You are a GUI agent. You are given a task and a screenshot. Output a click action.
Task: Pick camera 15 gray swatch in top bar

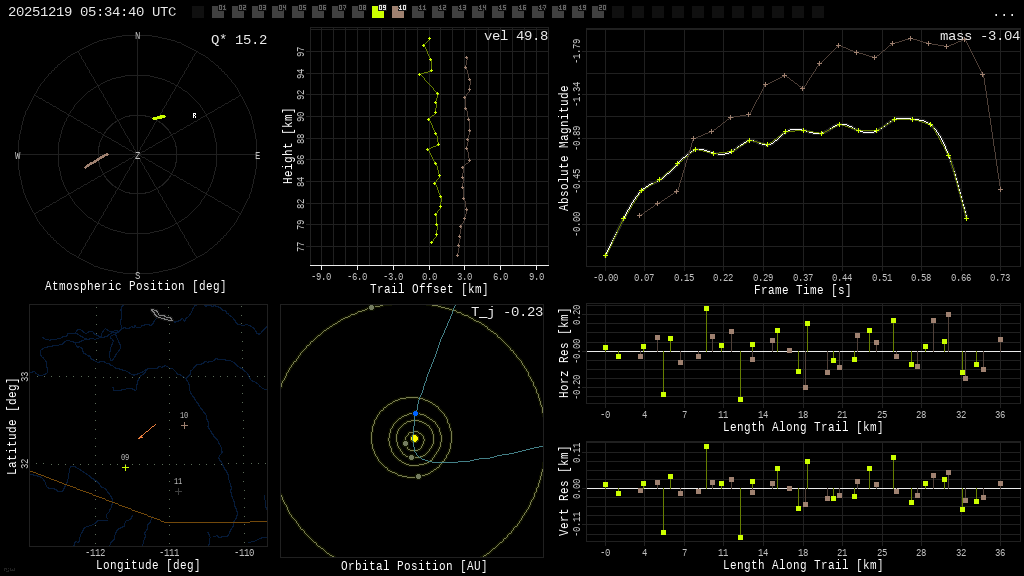pos(498,12)
